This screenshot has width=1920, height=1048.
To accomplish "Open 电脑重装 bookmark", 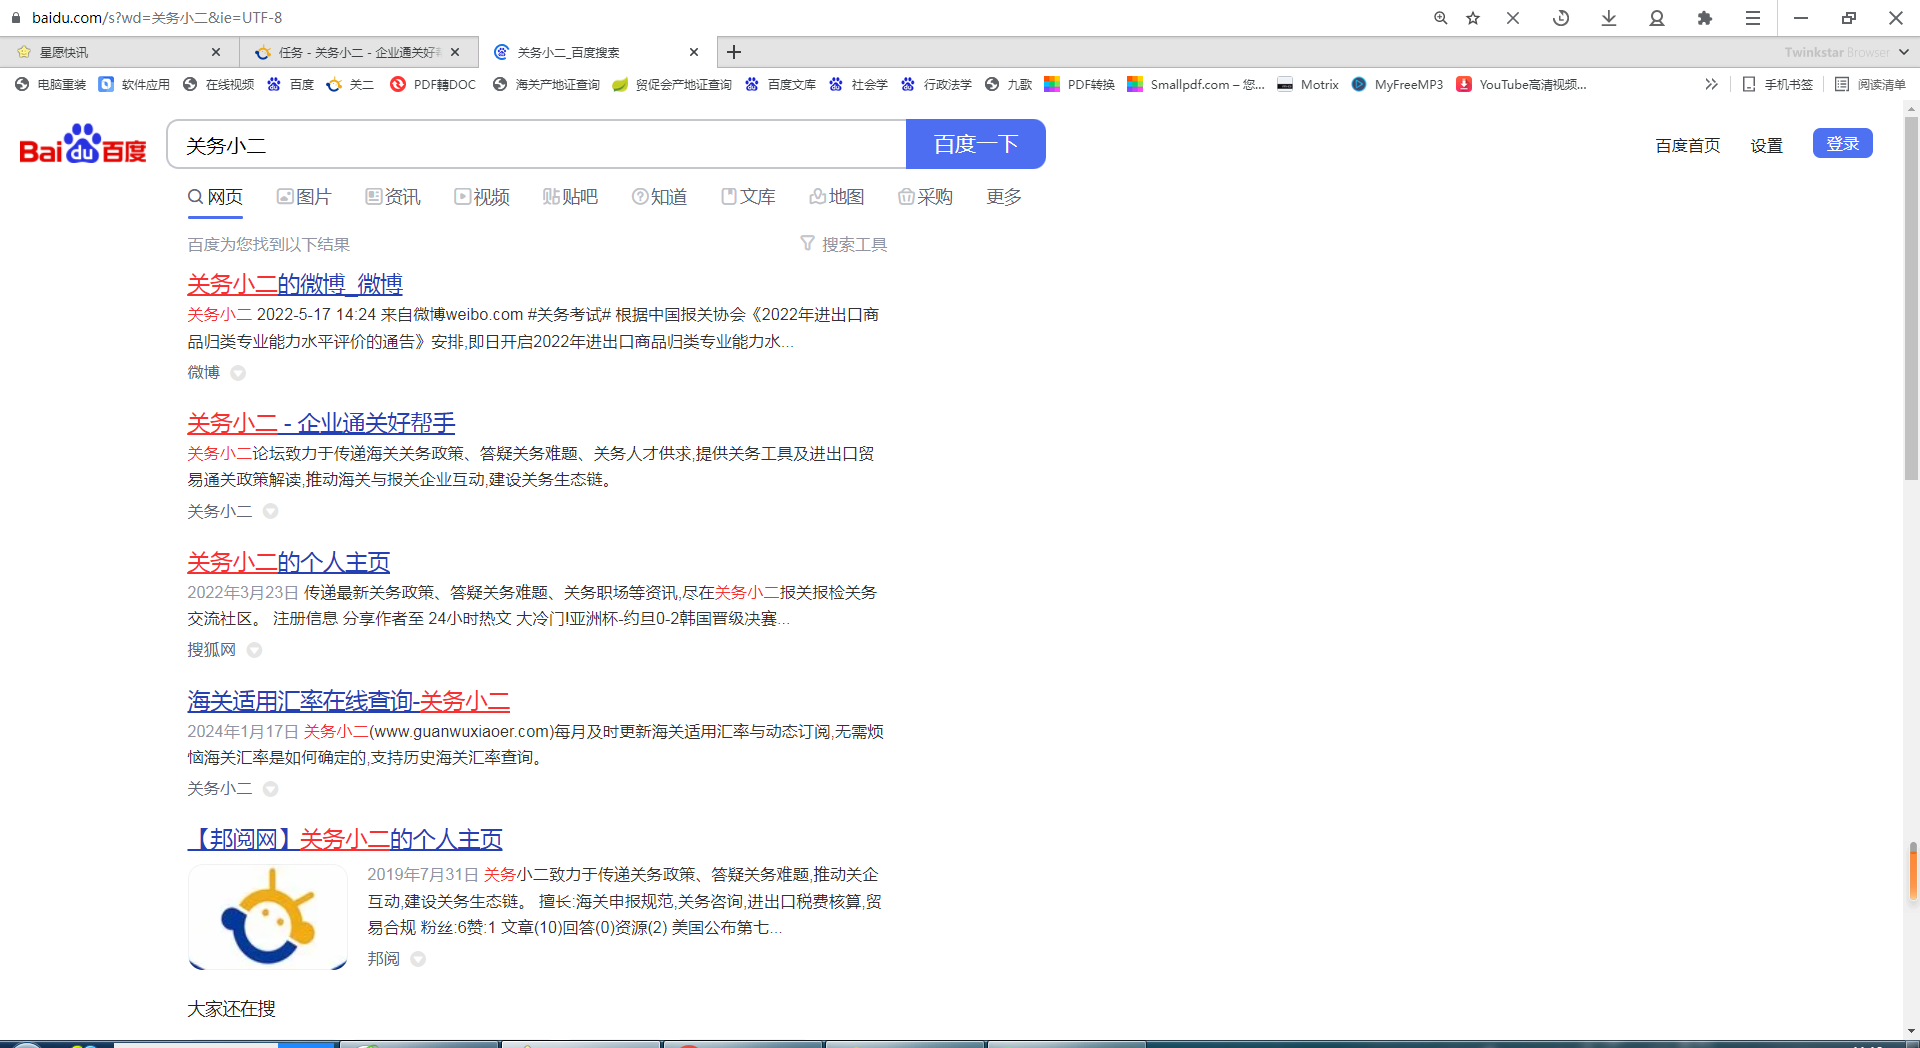I will [x=51, y=85].
